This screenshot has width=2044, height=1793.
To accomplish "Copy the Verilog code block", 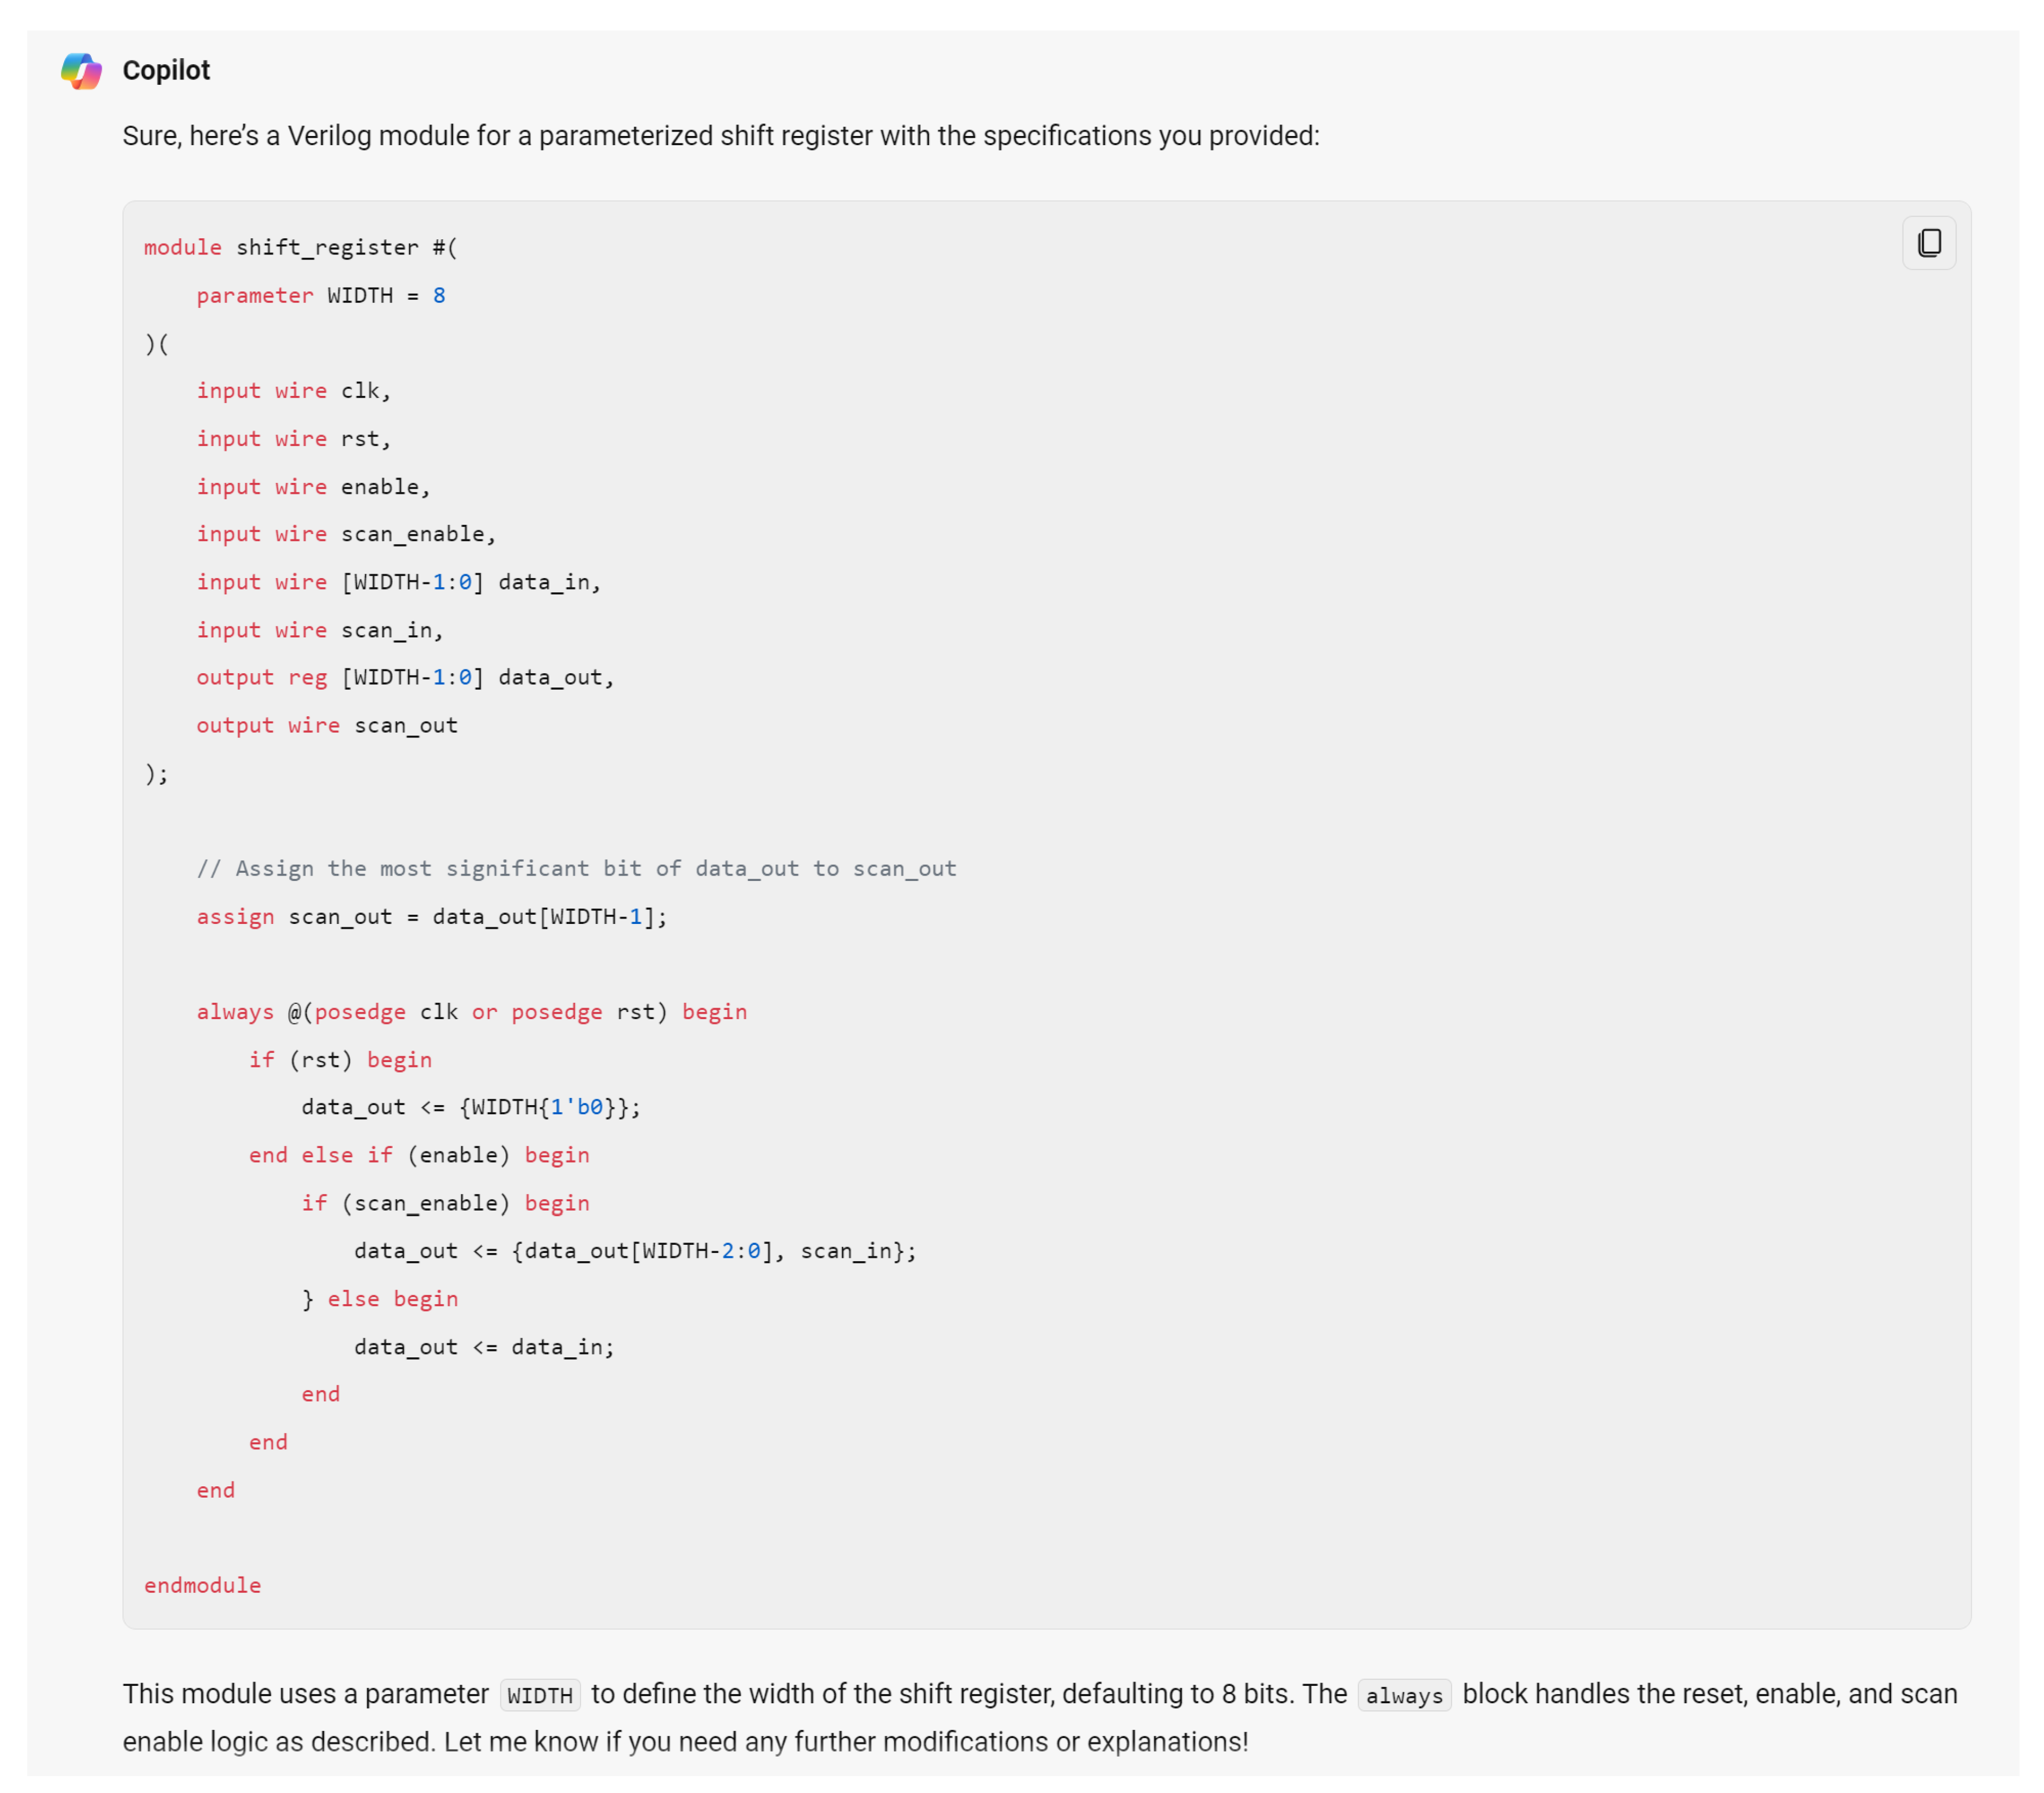I will (1928, 243).
